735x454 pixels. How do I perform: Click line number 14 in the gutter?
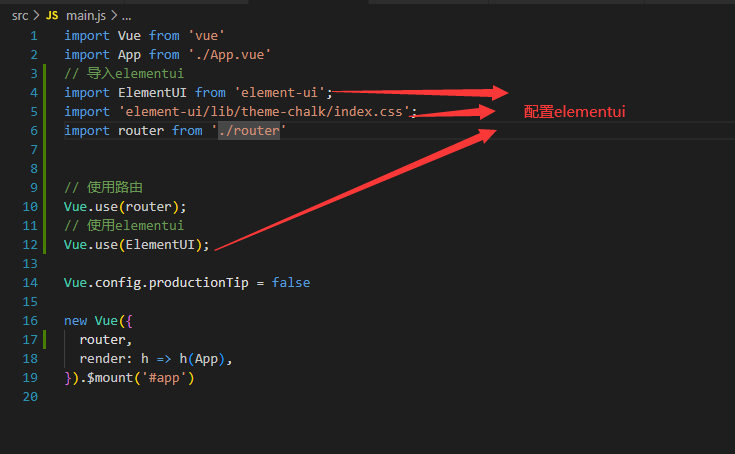click(33, 283)
